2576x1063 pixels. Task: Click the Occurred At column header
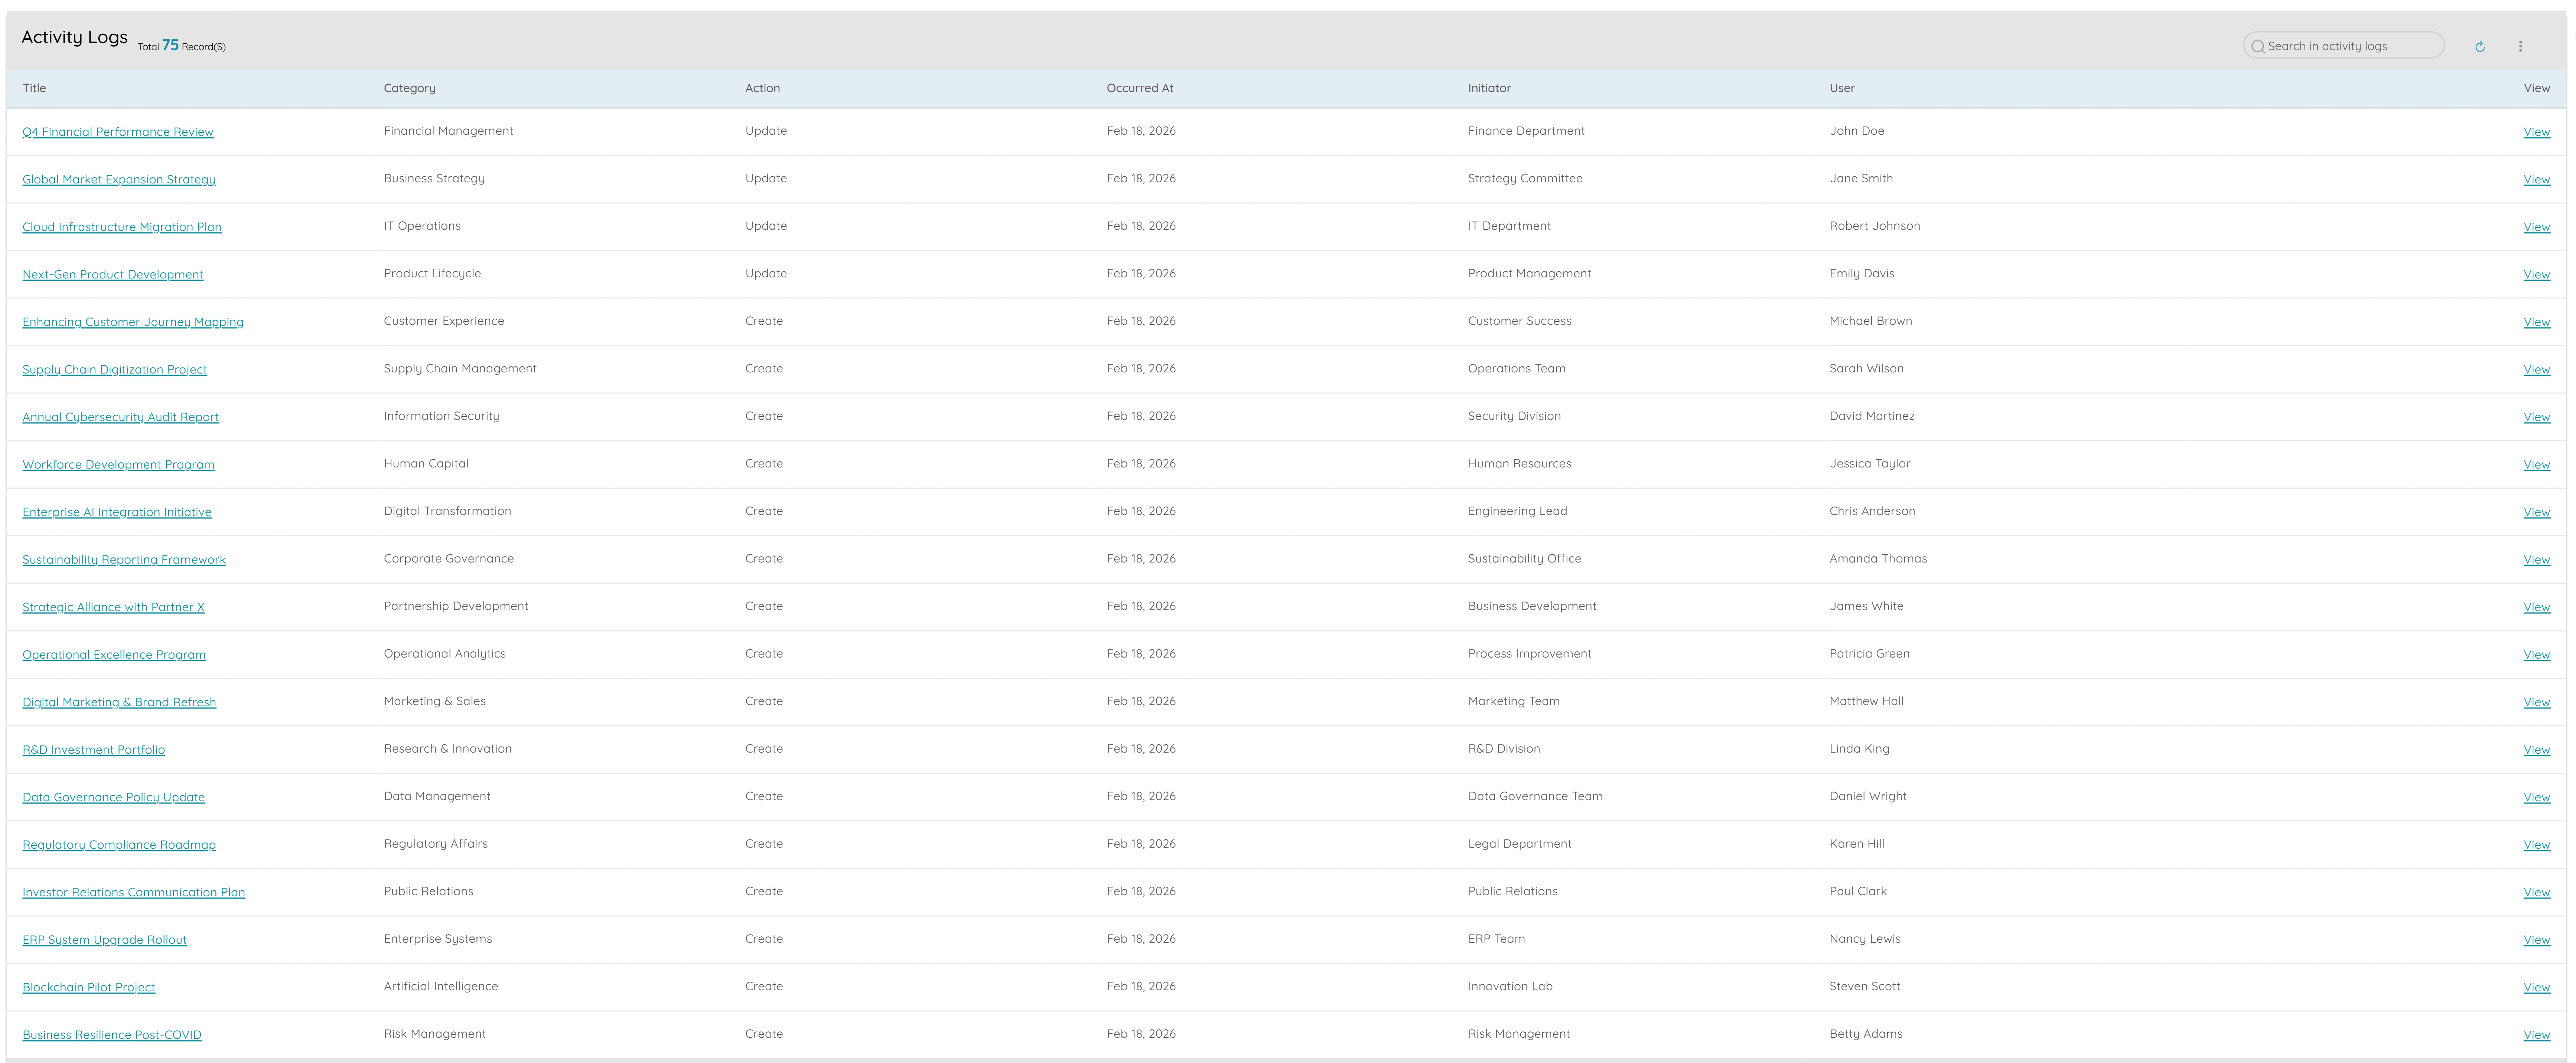(x=1139, y=88)
